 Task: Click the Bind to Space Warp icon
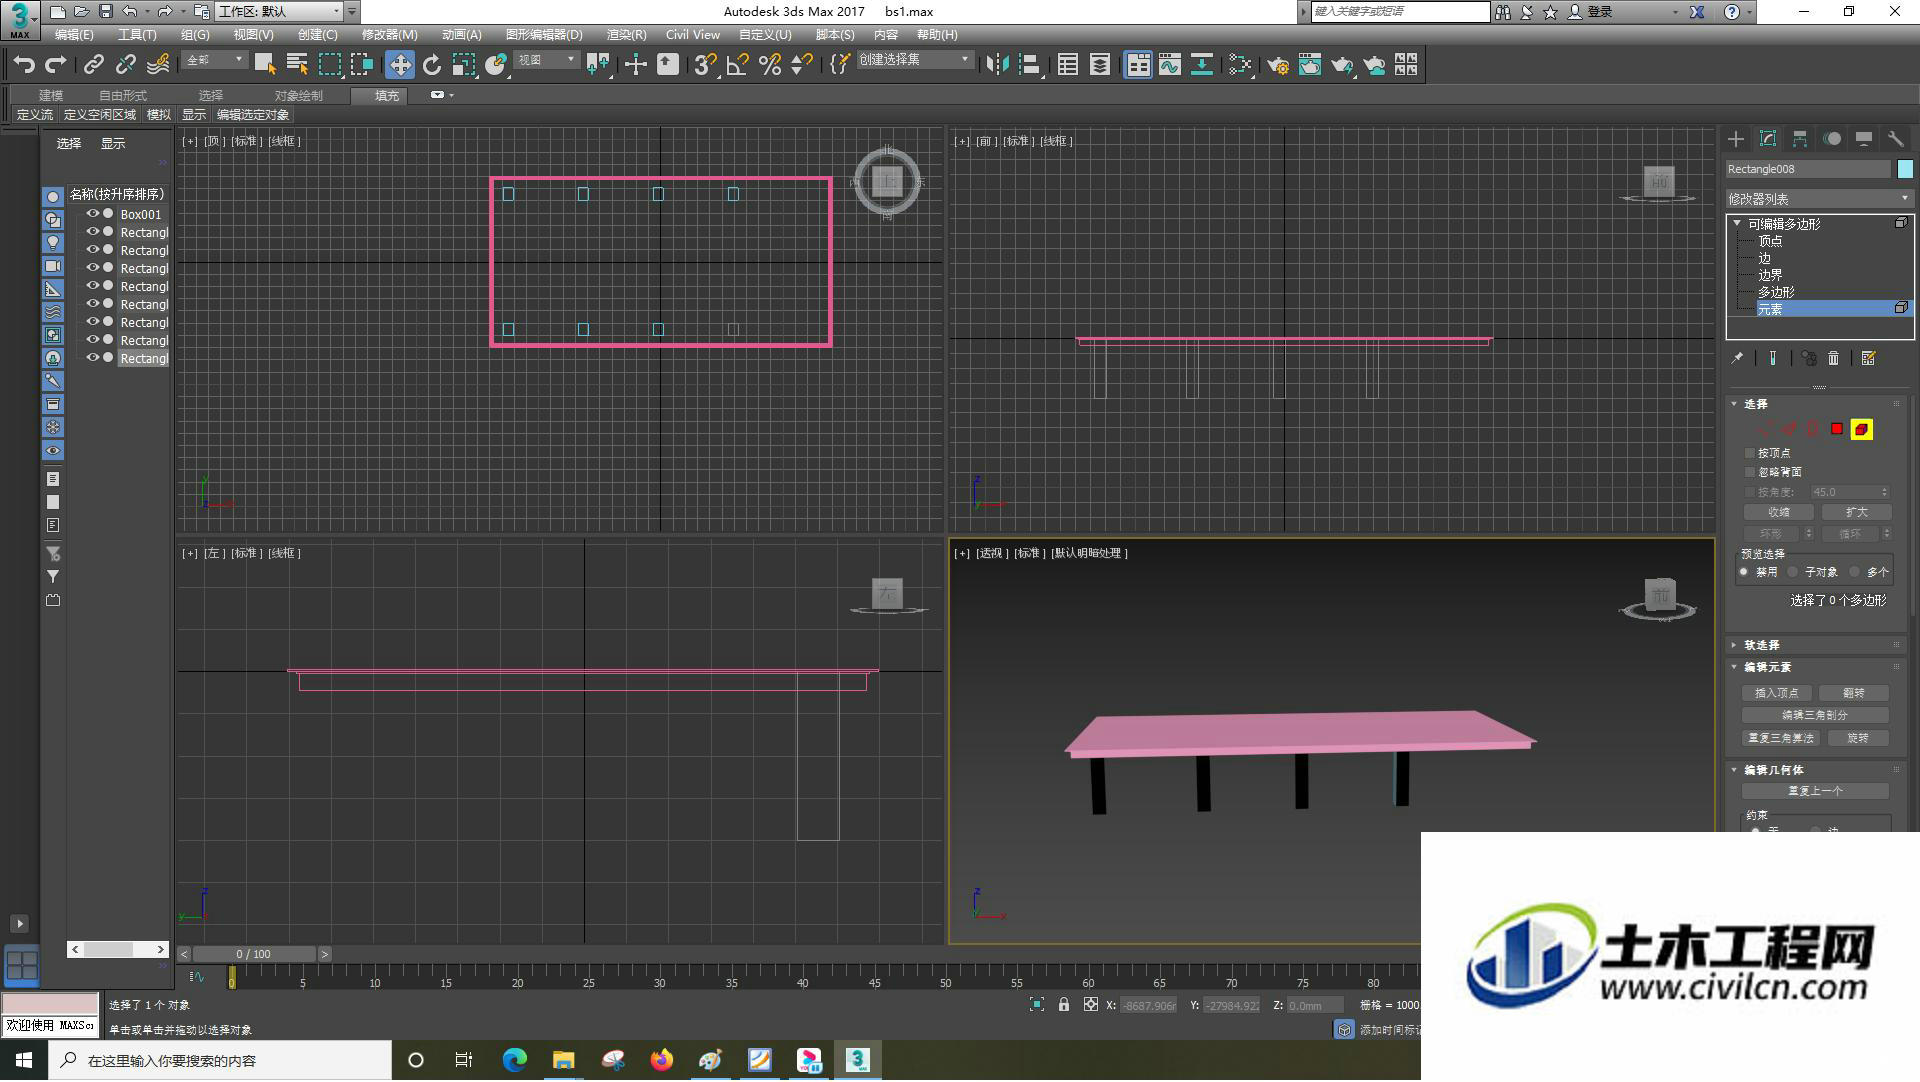pyautogui.click(x=158, y=65)
